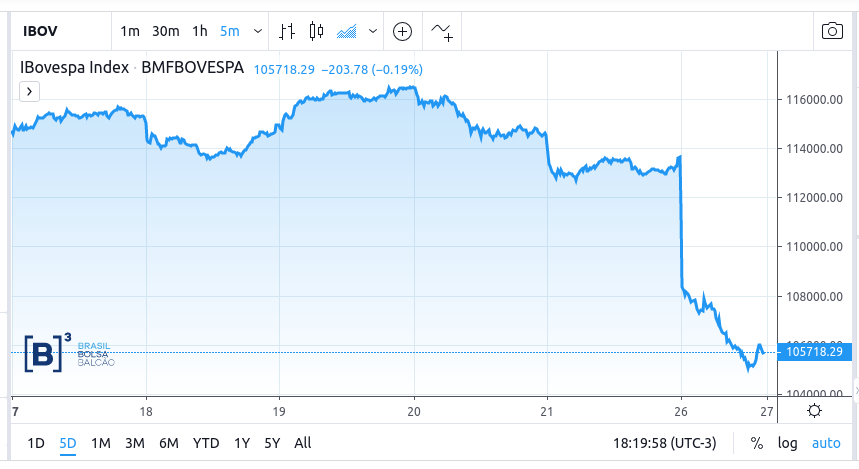Expand the legend collapse arrow button

(30, 91)
